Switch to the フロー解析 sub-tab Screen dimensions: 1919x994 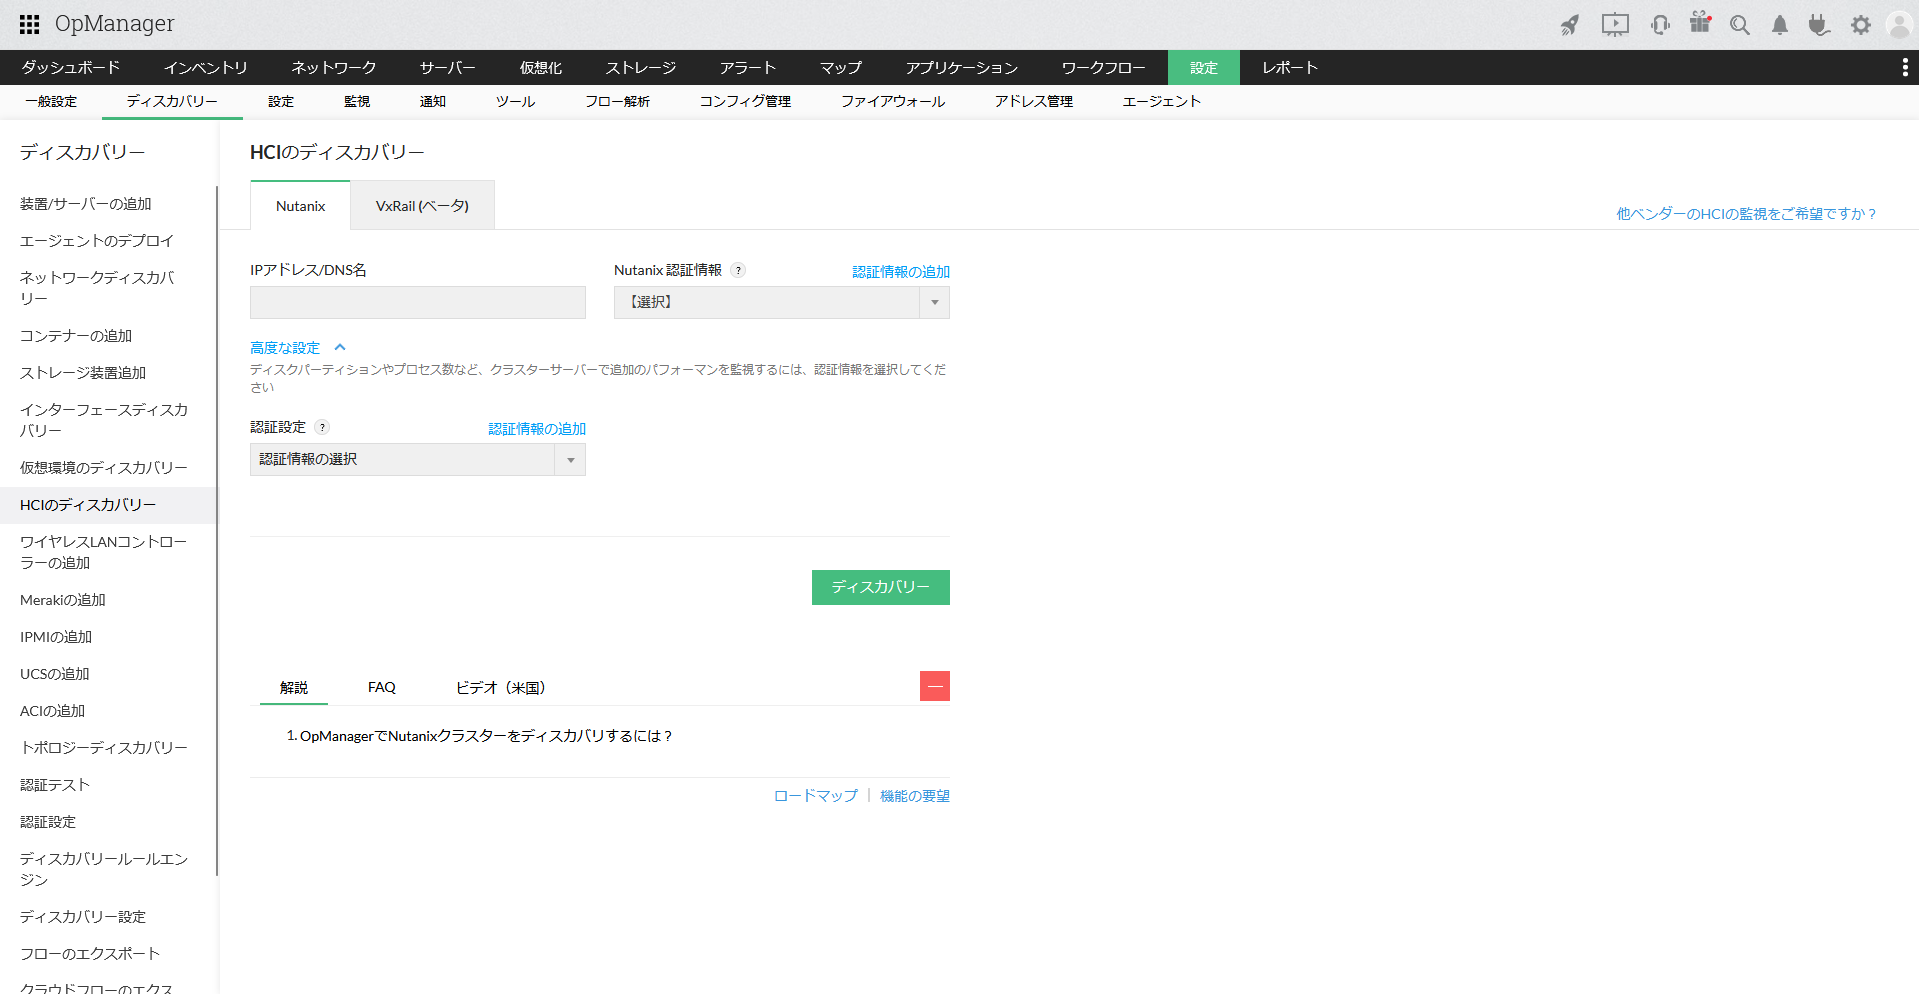[618, 102]
